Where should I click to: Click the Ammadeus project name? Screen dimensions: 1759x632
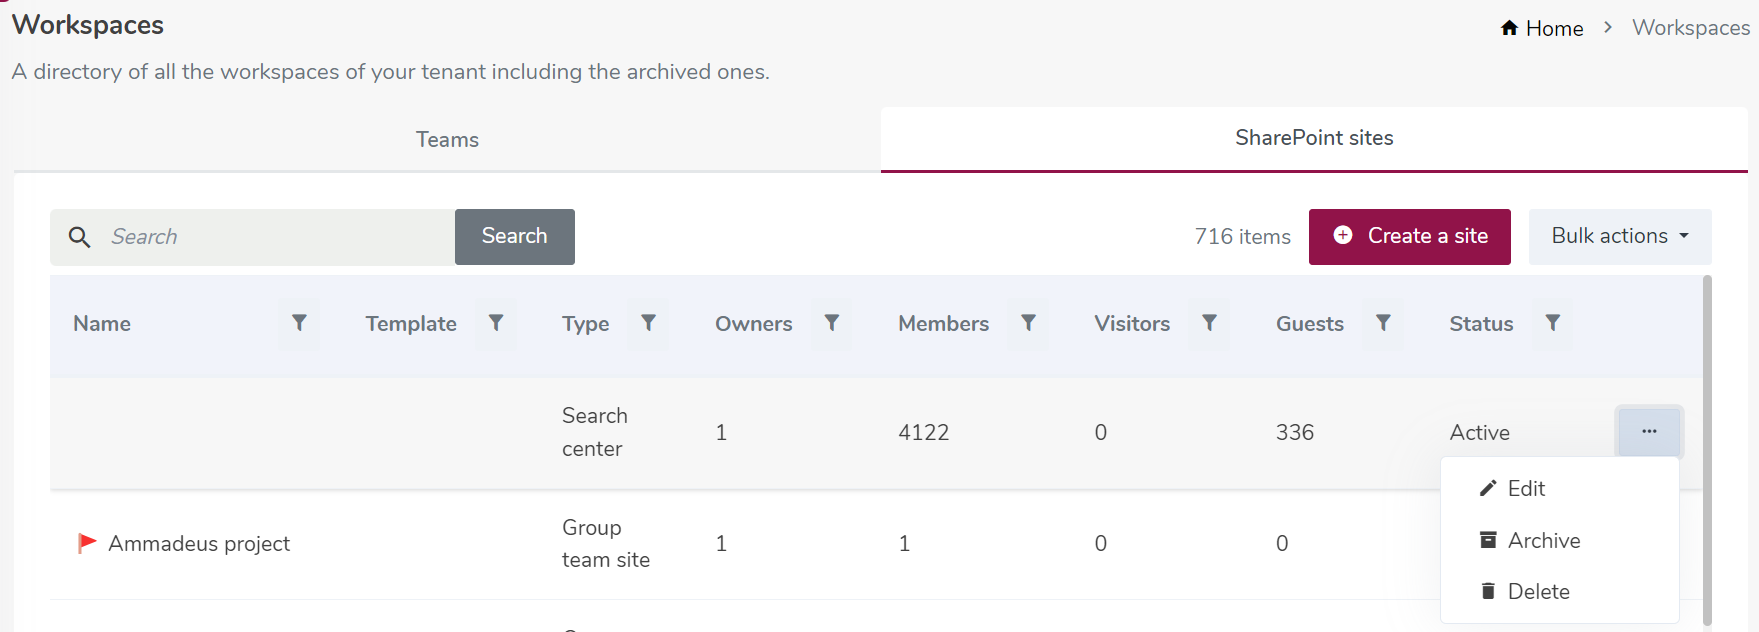(x=199, y=544)
